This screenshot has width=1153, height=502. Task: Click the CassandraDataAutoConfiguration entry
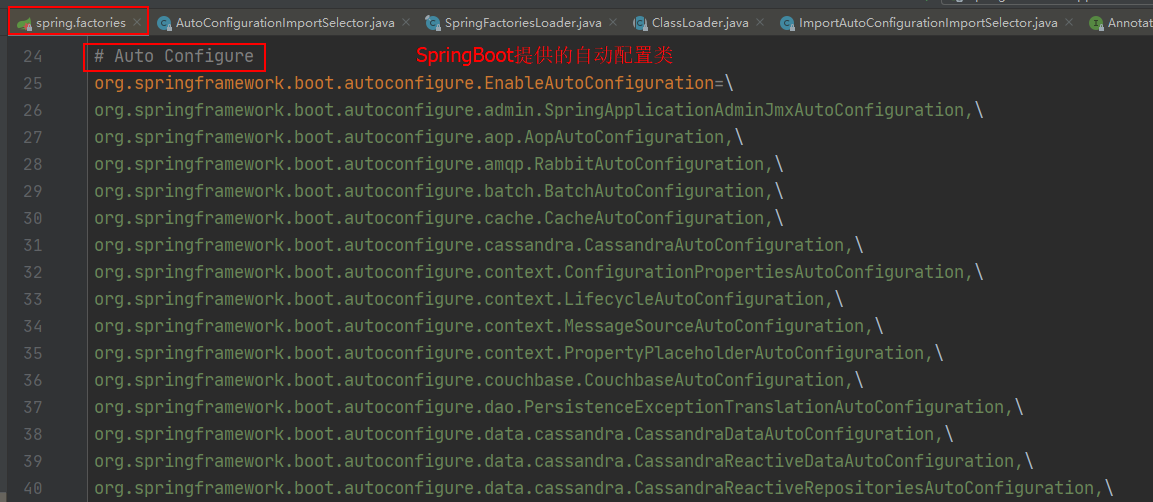click(x=524, y=434)
